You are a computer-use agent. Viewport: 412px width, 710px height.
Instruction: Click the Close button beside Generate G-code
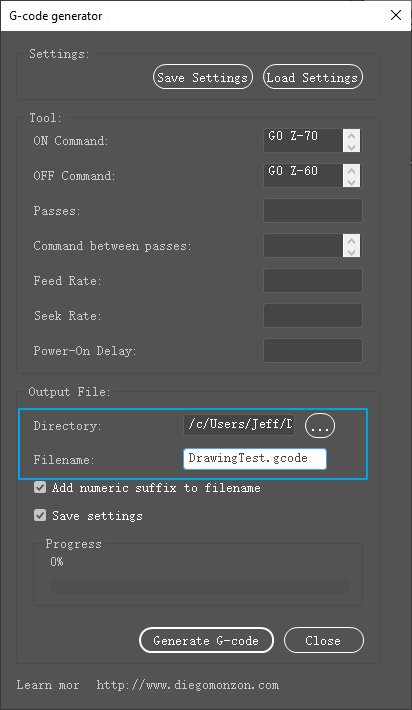pyautogui.click(x=324, y=640)
